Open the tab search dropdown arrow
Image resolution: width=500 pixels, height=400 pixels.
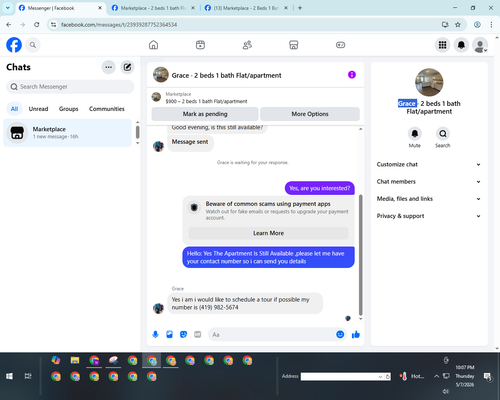[7, 8]
